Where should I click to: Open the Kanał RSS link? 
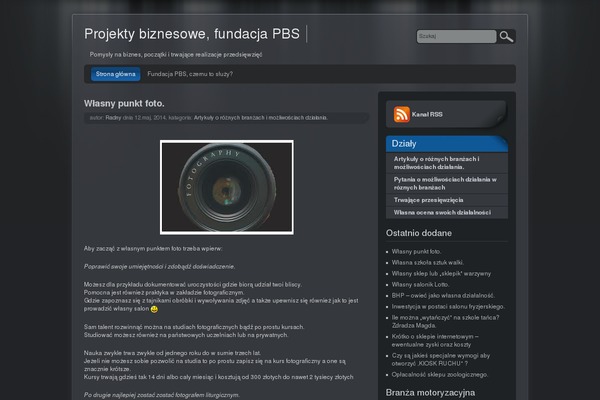[x=427, y=114]
